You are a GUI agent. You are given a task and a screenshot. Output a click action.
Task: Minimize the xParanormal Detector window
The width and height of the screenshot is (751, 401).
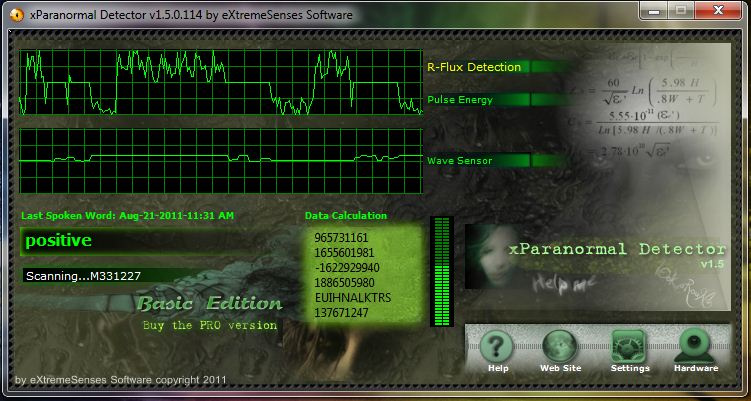coord(652,10)
